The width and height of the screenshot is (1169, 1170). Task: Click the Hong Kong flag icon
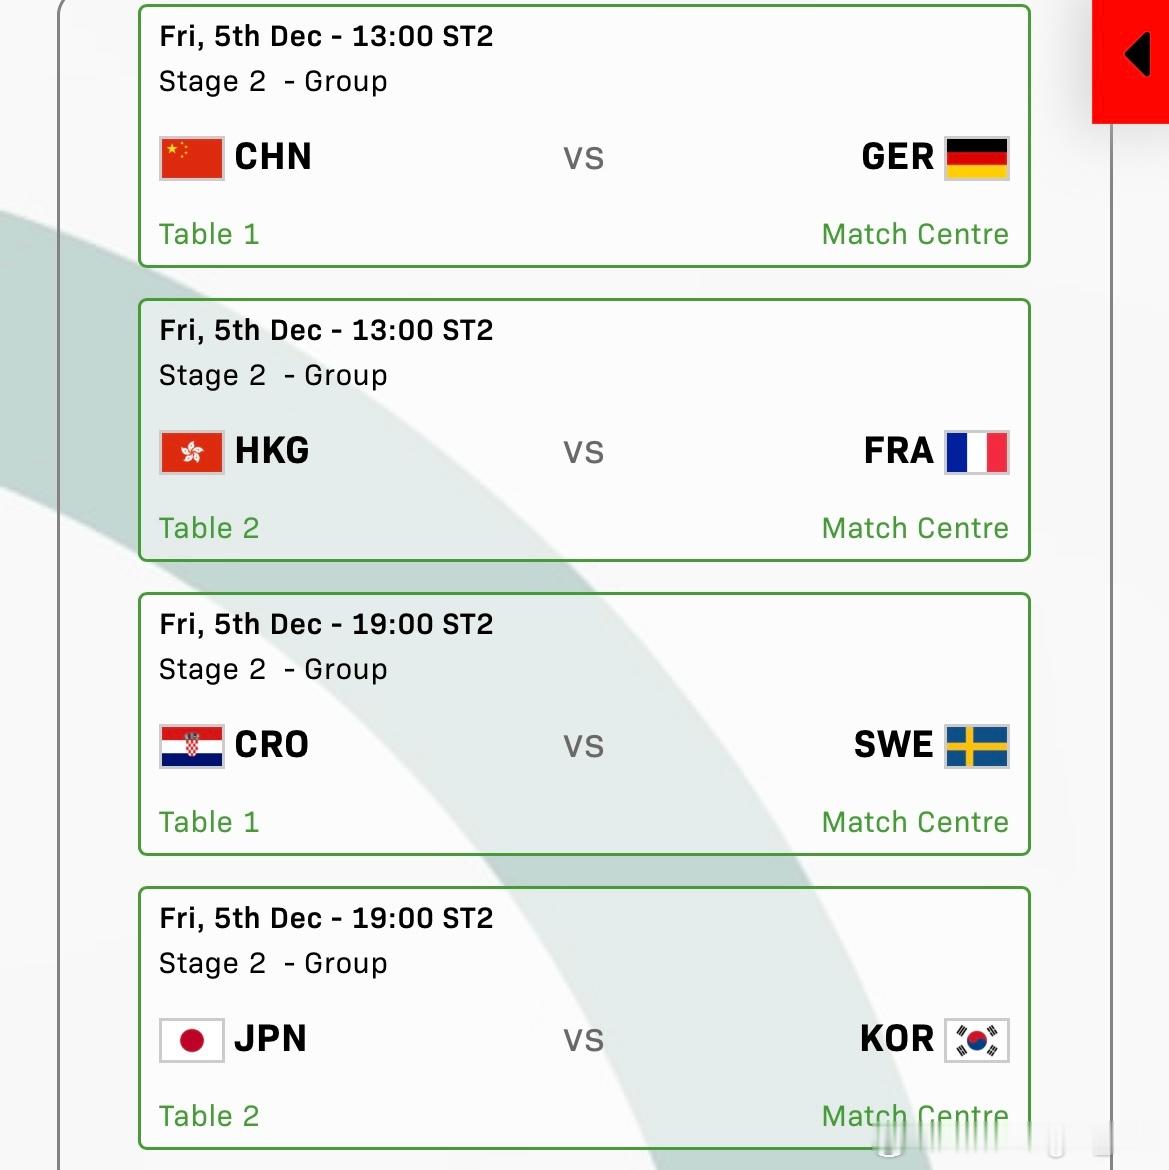point(192,452)
